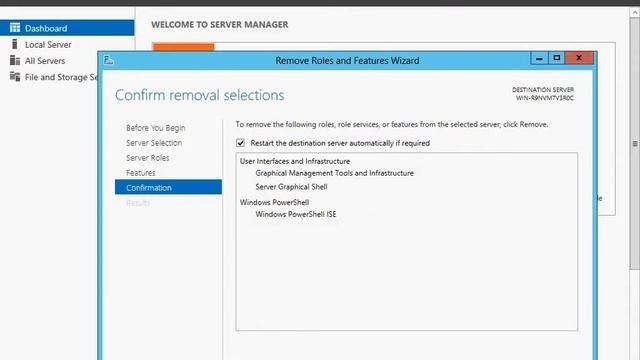Go to Before You Begin step
Viewport: 640px width, 360px height.
(x=156, y=128)
